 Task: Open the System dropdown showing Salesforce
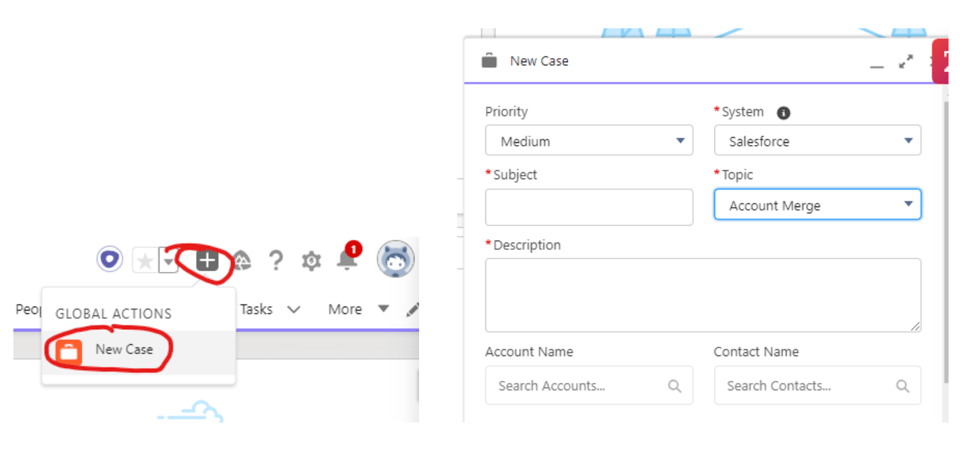pyautogui.click(x=816, y=141)
